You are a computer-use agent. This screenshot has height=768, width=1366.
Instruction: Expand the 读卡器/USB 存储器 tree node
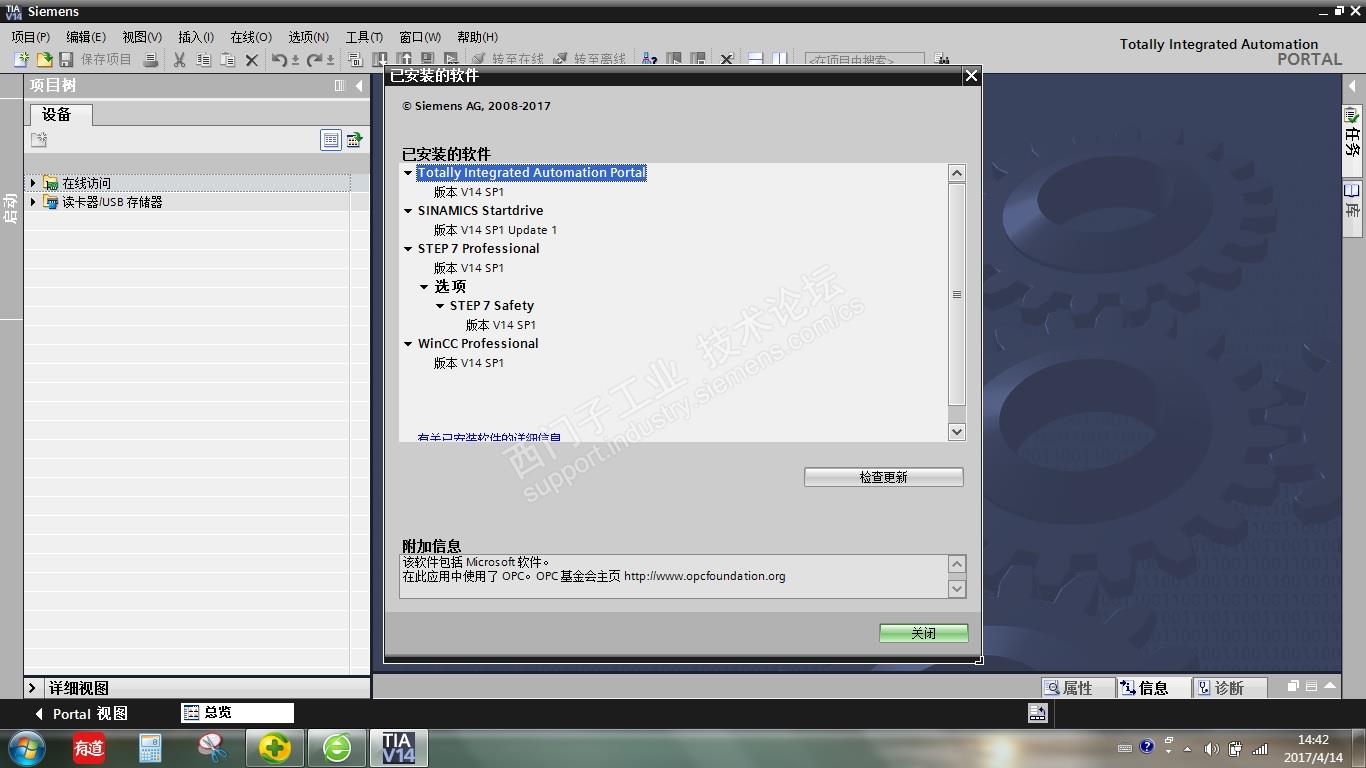33,202
